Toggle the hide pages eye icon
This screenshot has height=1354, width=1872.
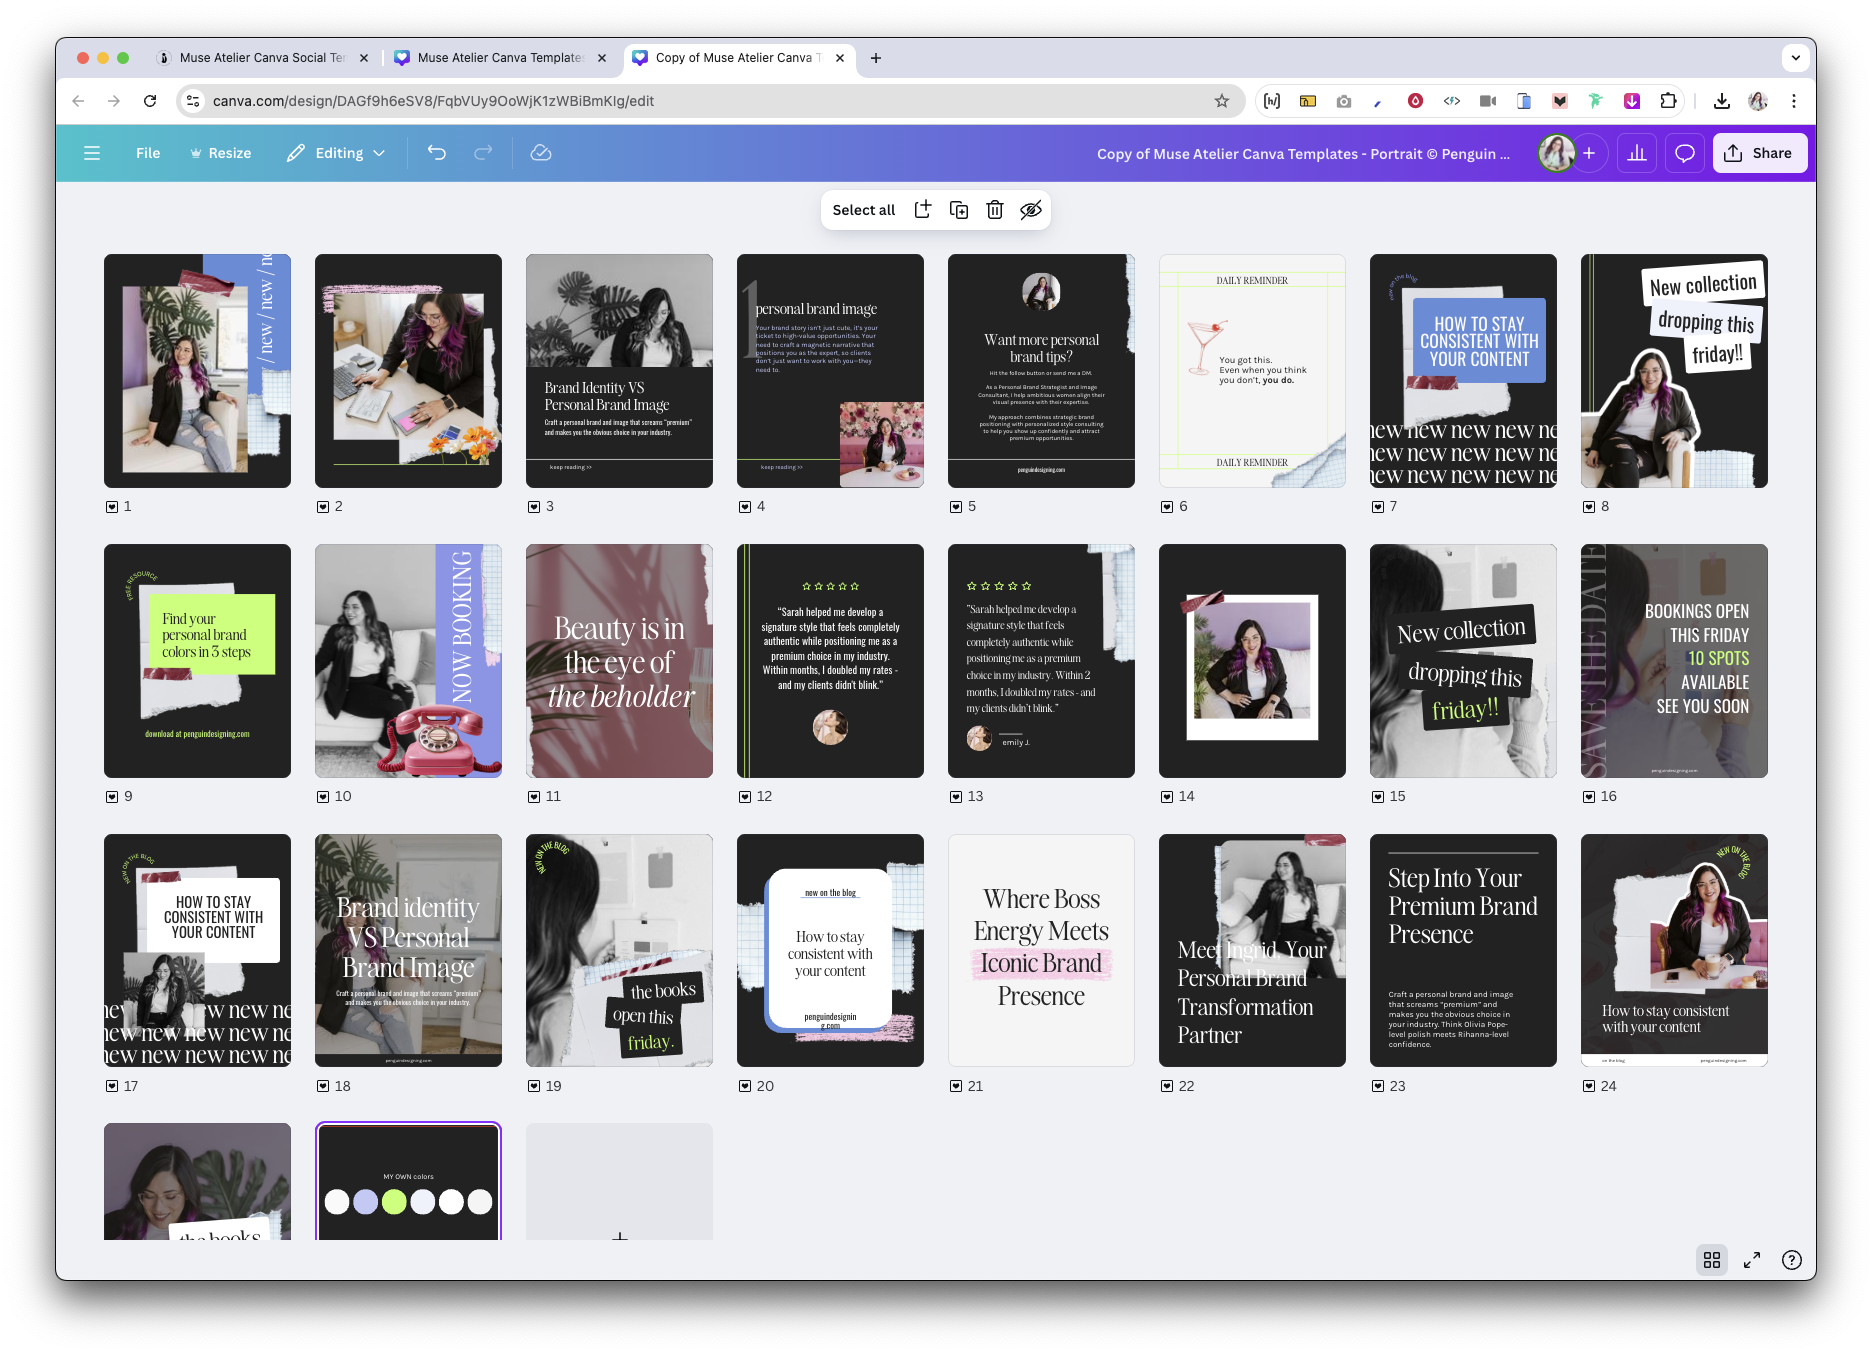[x=1031, y=210]
